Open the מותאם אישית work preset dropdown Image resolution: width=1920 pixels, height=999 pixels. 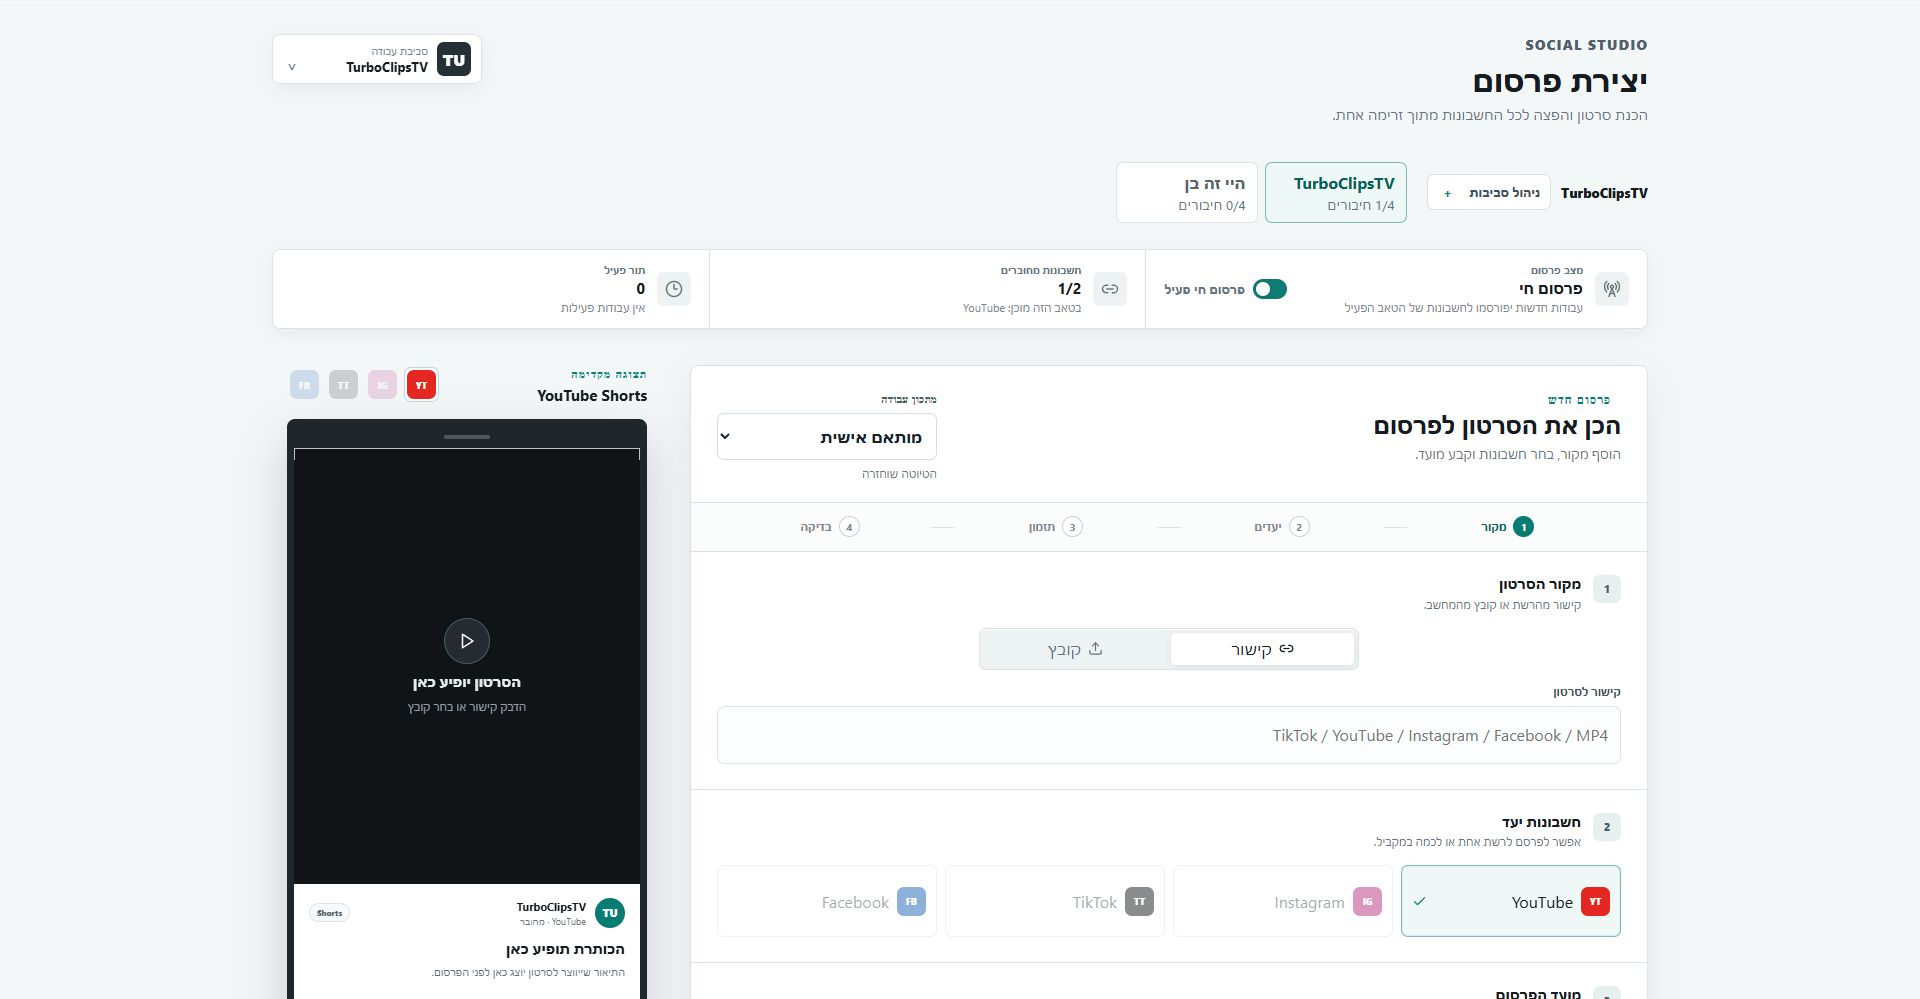point(827,437)
